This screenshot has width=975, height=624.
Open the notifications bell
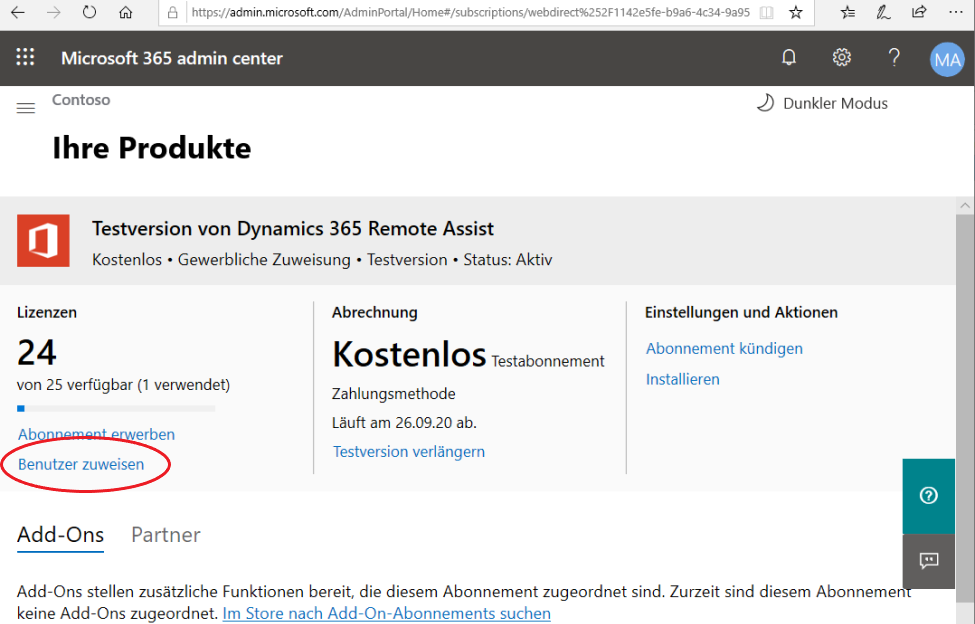(788, 58)
